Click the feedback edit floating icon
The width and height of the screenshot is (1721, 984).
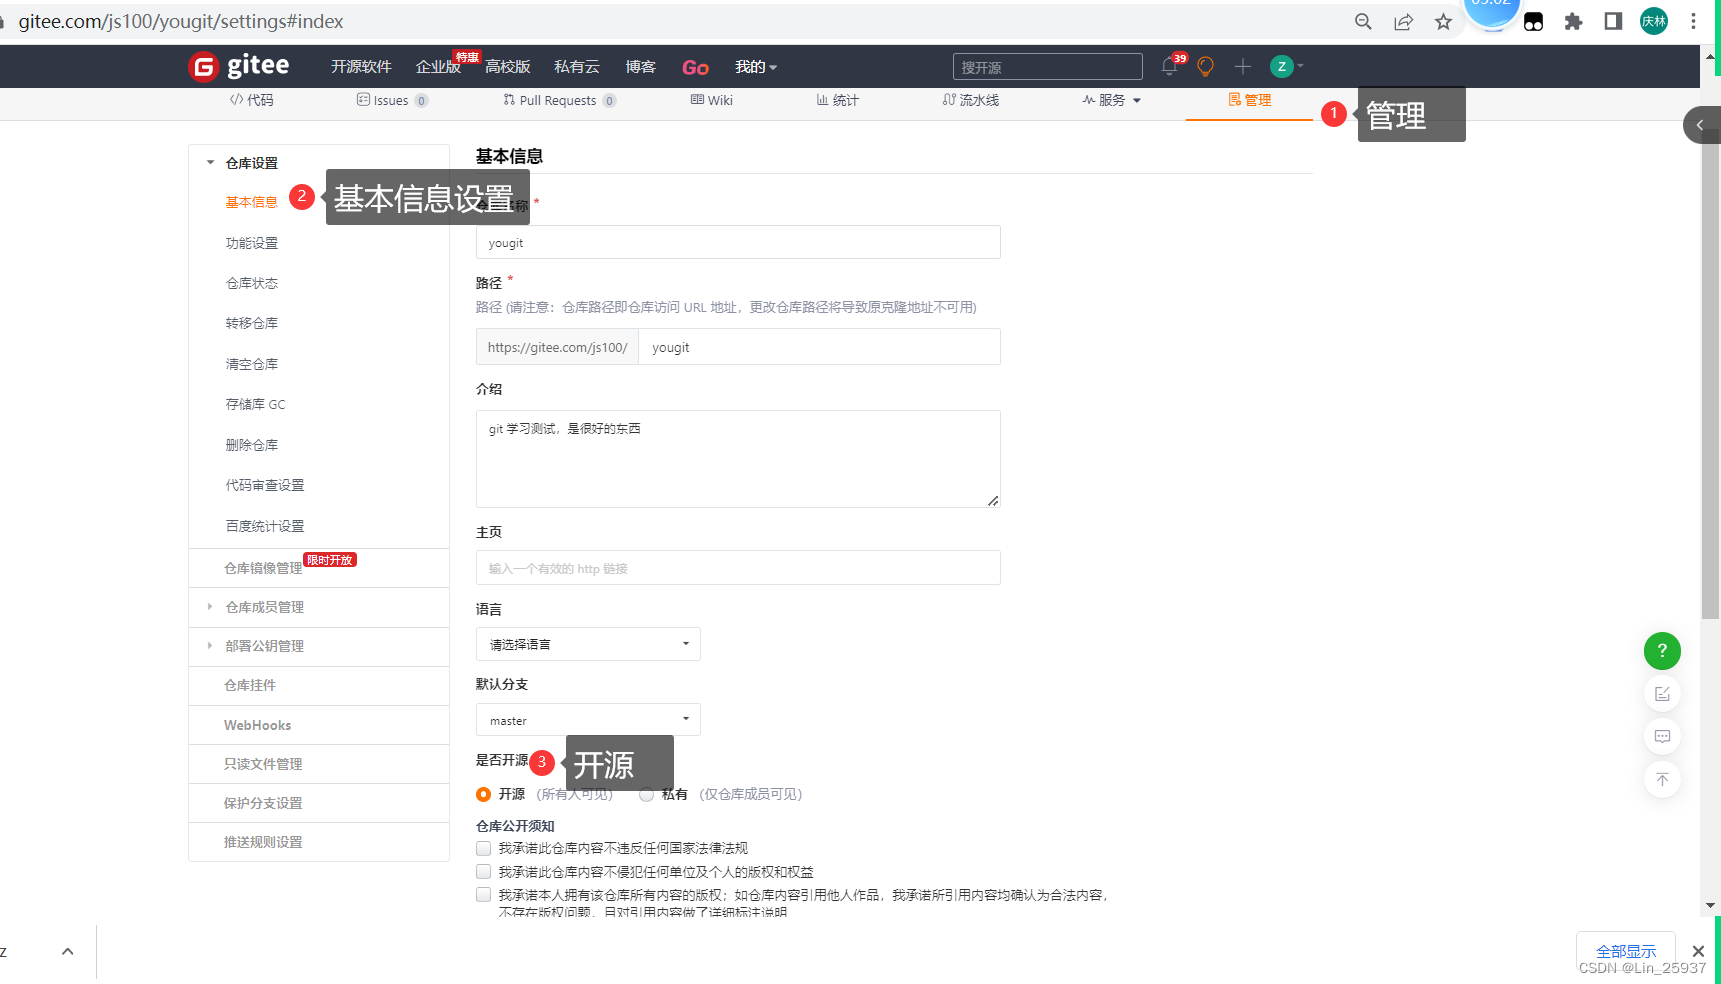pos(1662,694)
